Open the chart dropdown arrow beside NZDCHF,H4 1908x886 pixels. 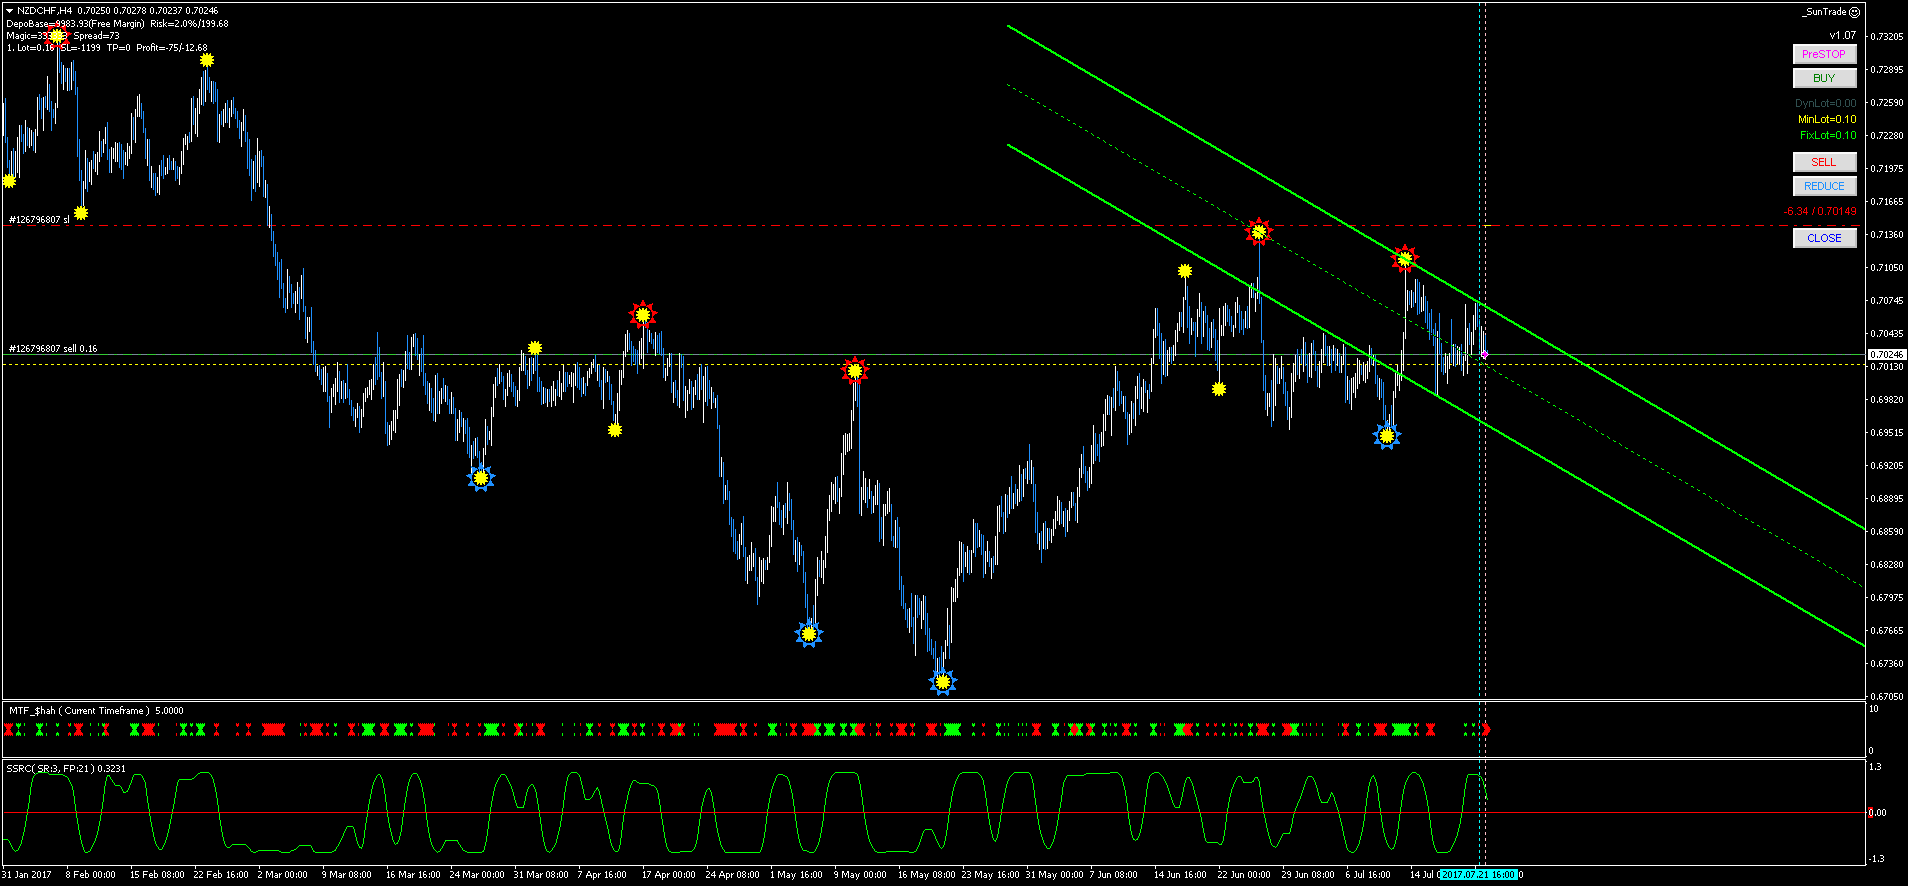pyautogui.click(x=9, y=11)
